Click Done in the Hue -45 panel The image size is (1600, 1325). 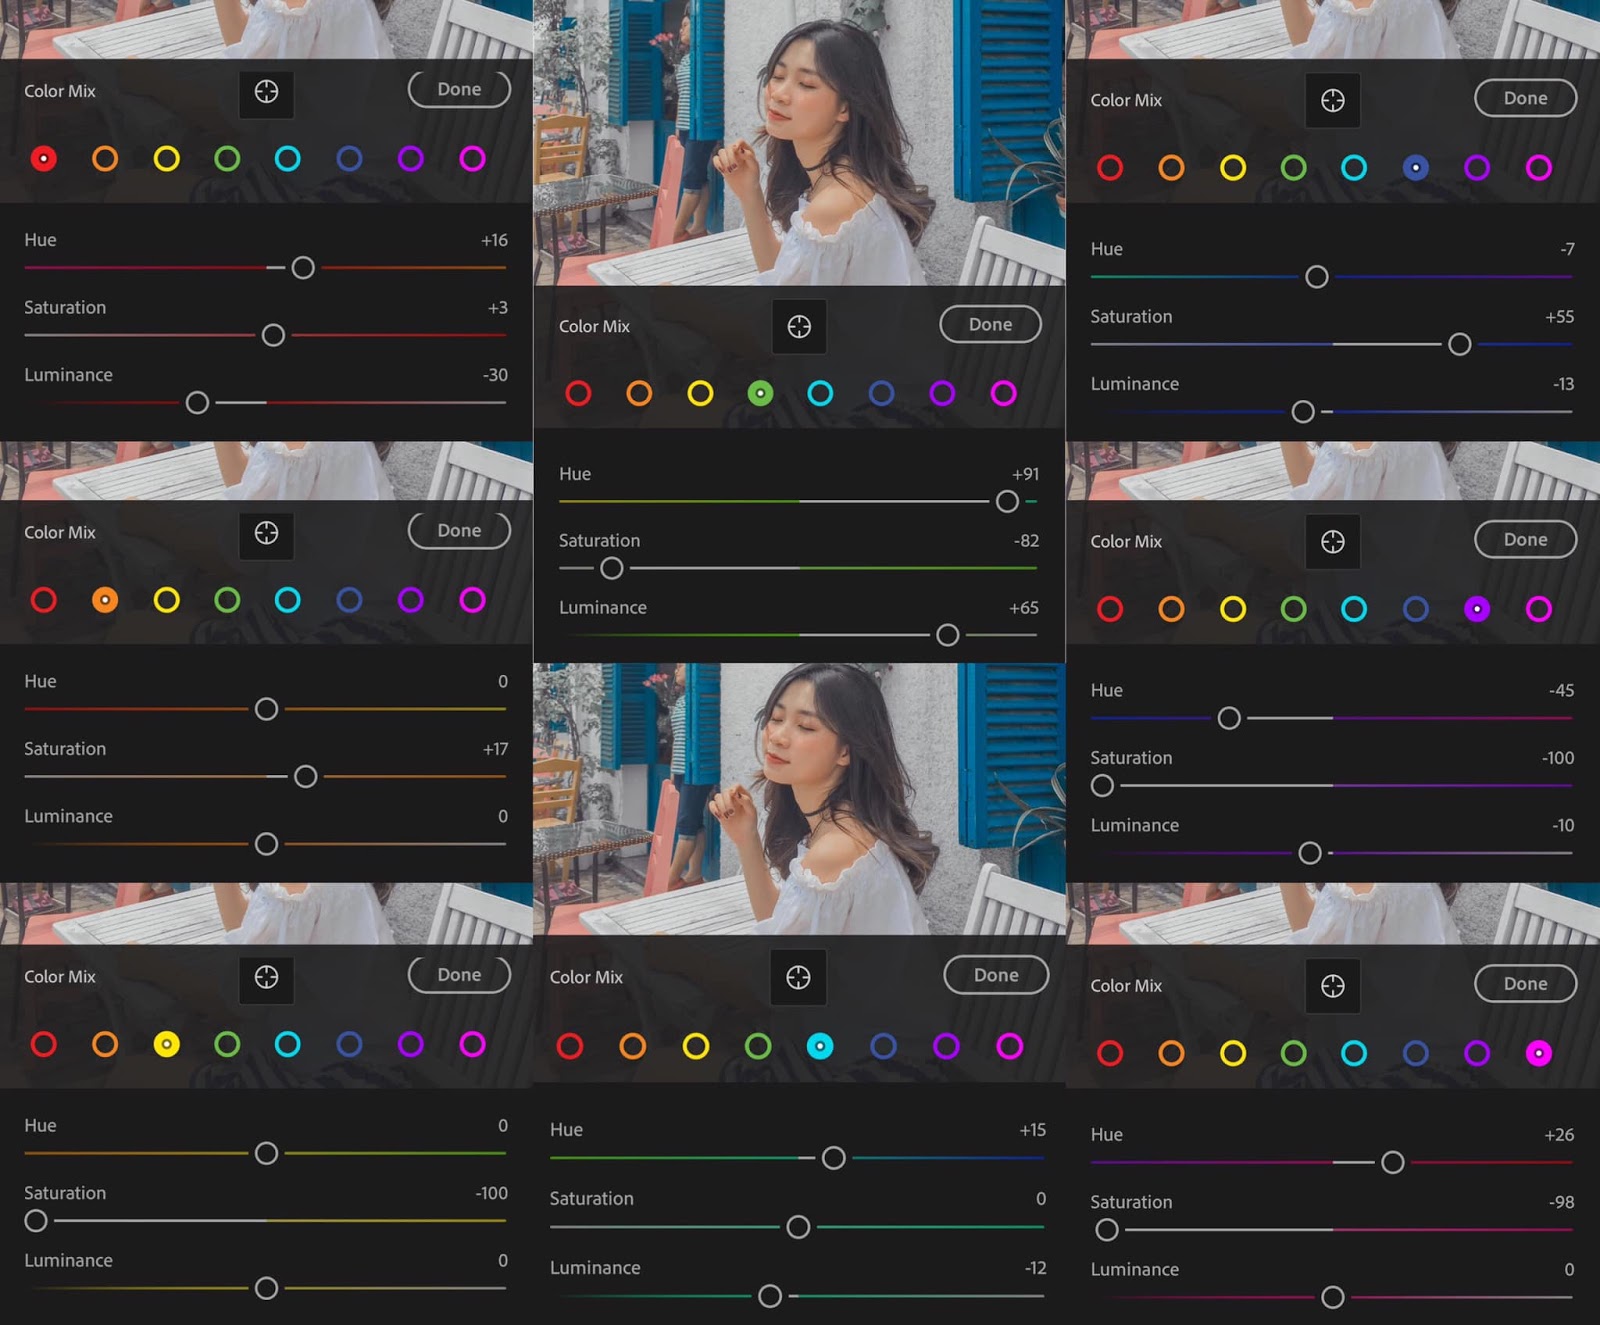(x=1525, y=539)
